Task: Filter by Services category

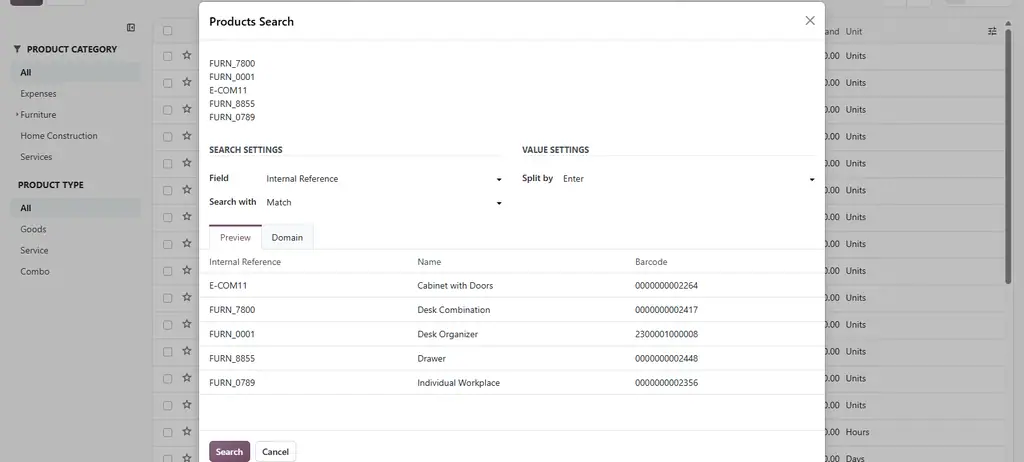Action: point(36,157)
